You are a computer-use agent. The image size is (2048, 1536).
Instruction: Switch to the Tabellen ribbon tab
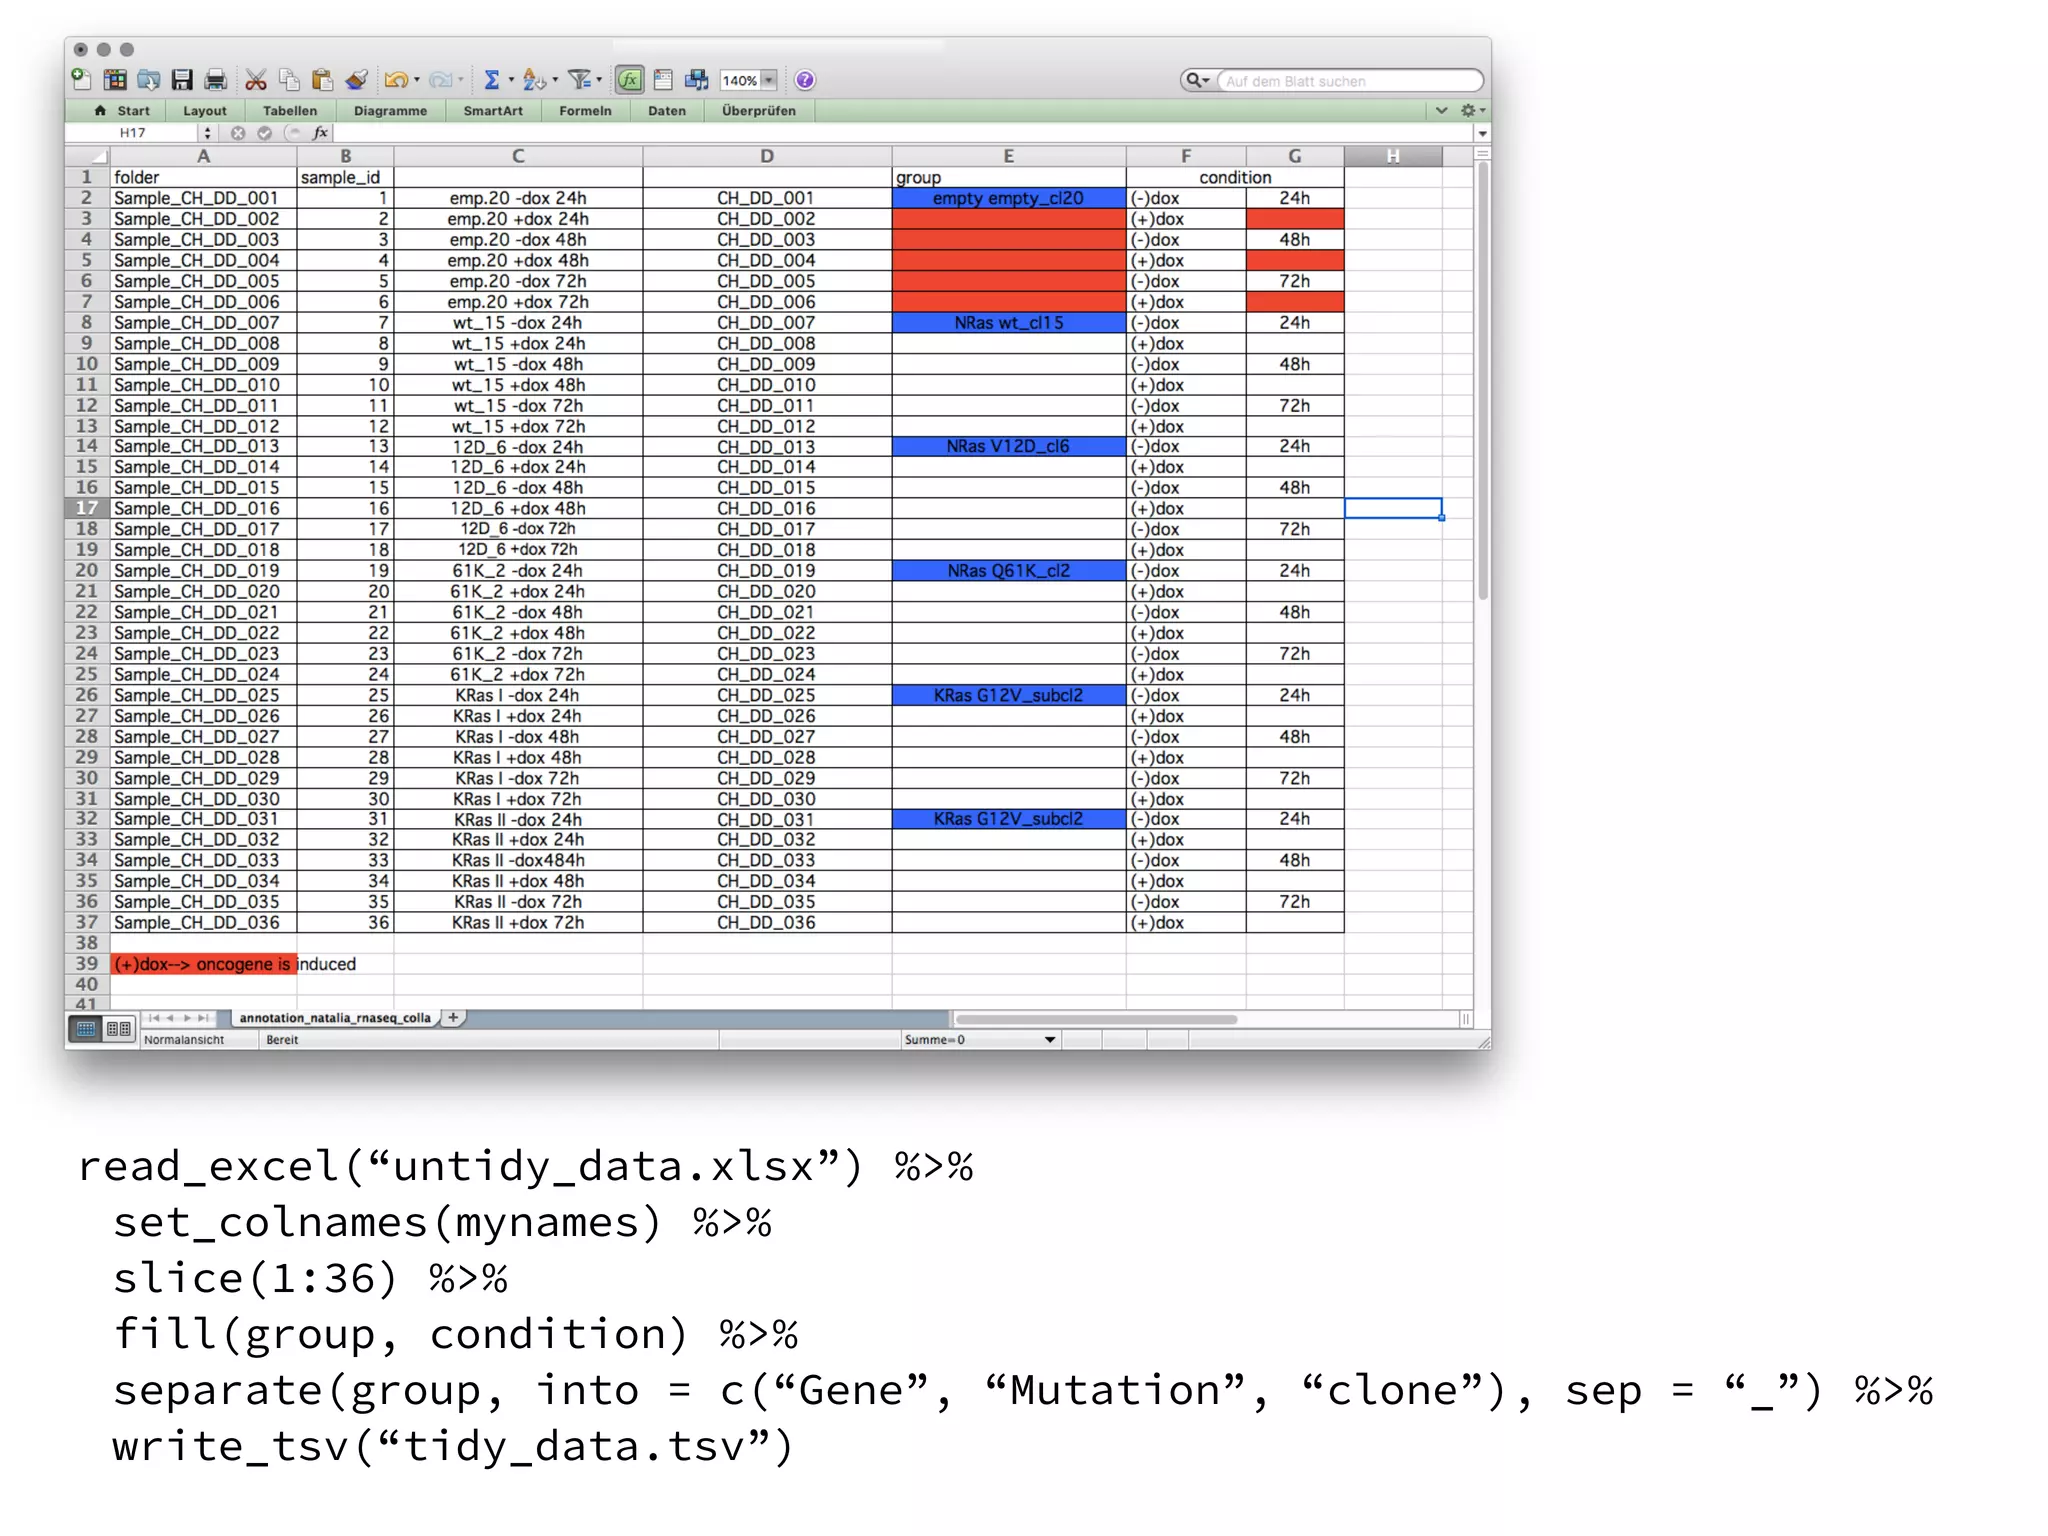(x=290, y=111)
